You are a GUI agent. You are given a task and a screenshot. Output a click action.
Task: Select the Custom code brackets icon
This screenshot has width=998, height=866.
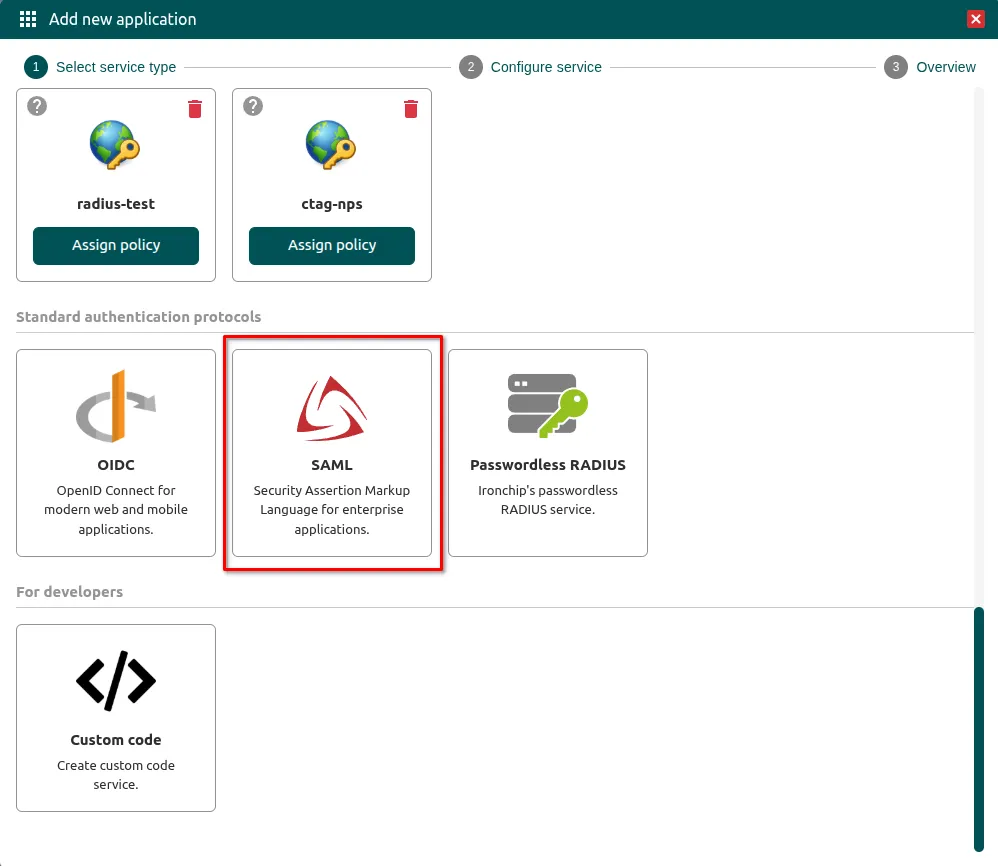(x=116, y=681)
